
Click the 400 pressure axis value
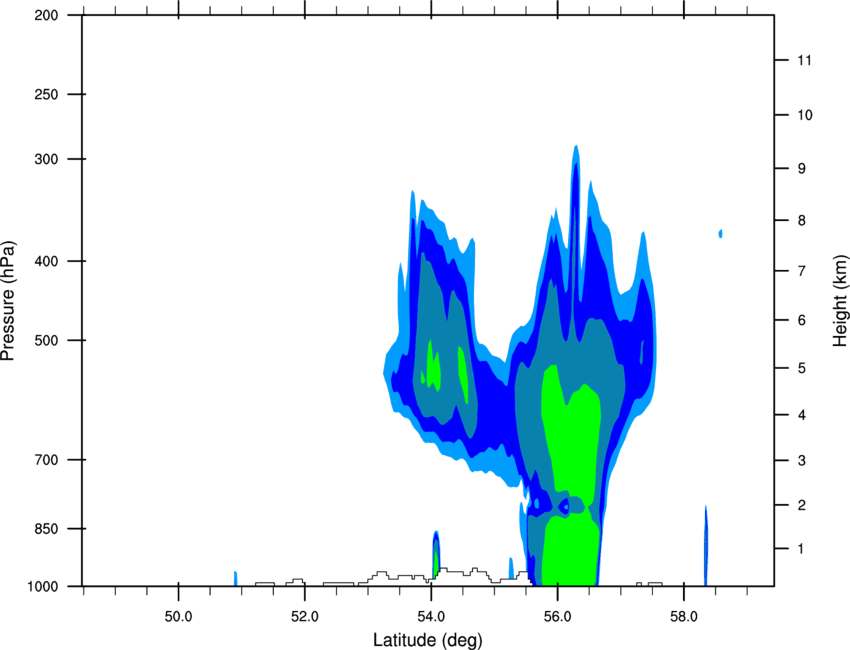47,261
